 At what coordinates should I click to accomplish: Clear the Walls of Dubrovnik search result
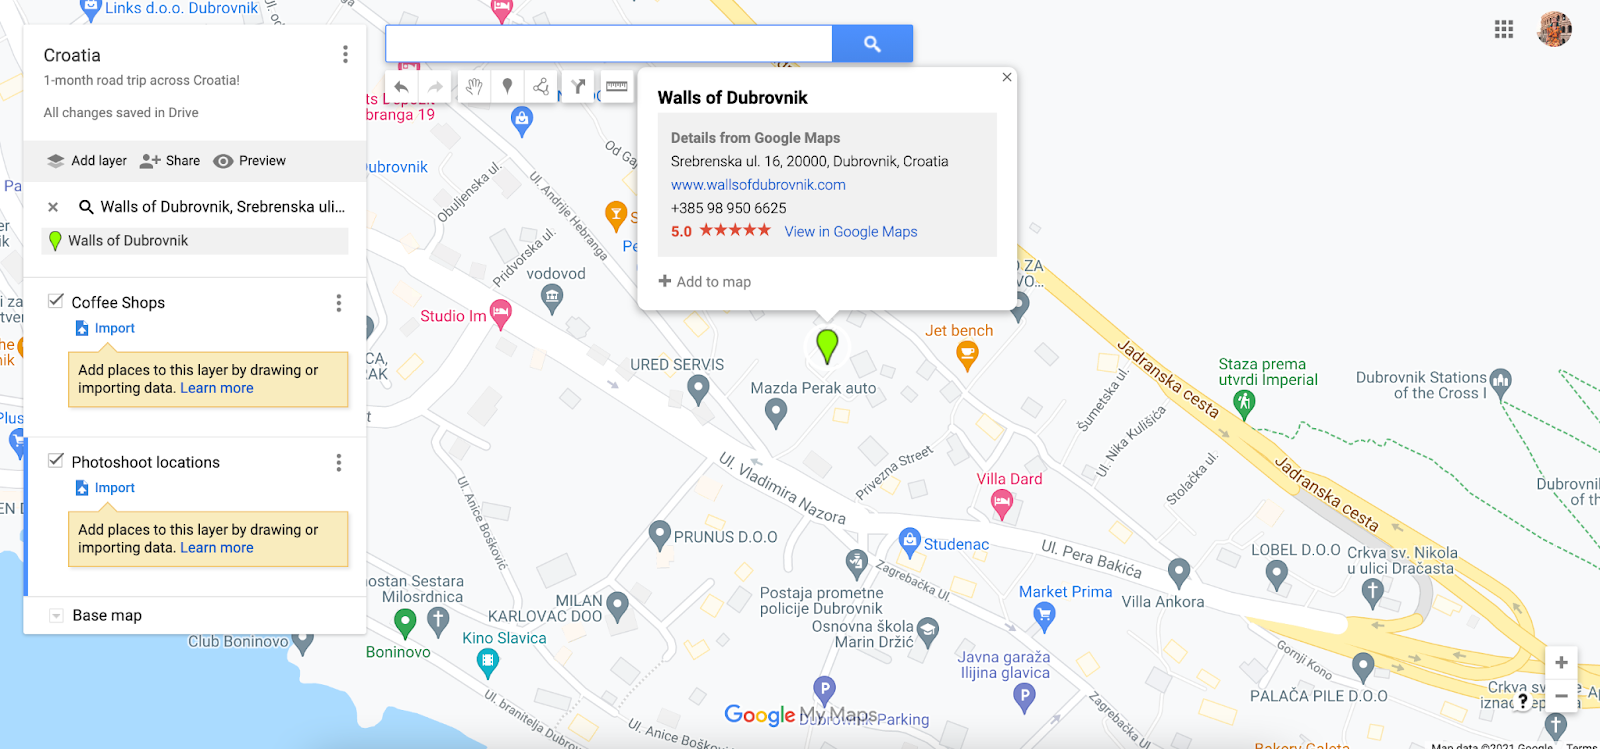pyautogui.click(x=53, y=207)
